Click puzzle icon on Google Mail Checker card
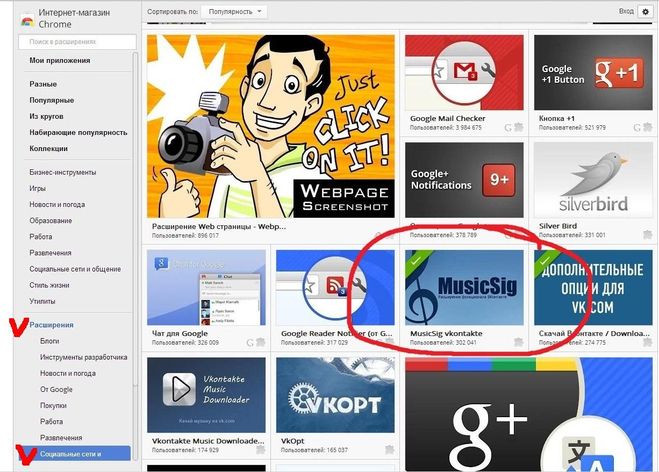659x472 pixels. [x=519, y=127]
